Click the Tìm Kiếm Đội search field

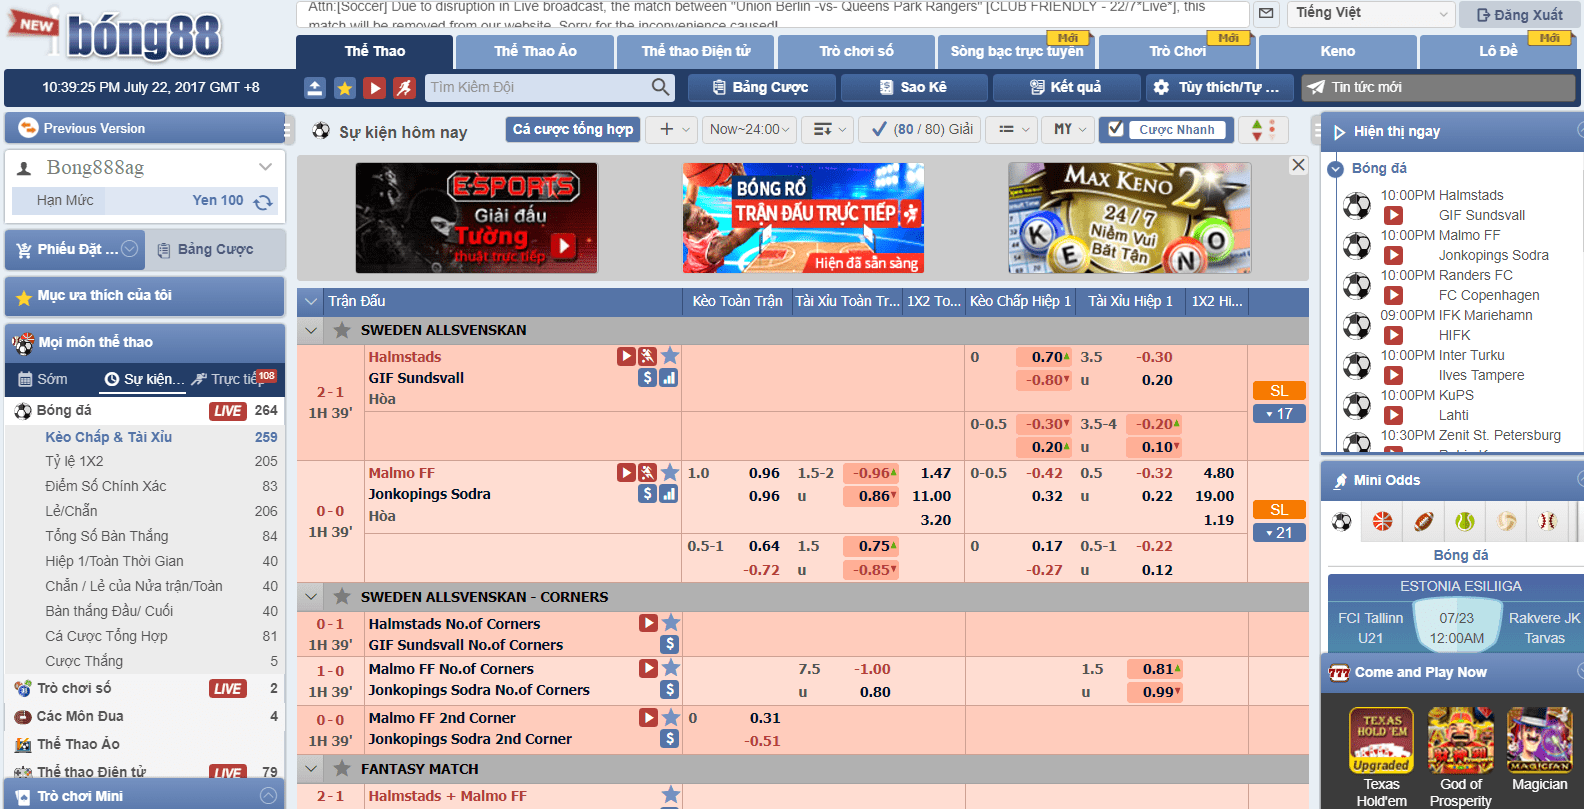(x=537, y=87)
